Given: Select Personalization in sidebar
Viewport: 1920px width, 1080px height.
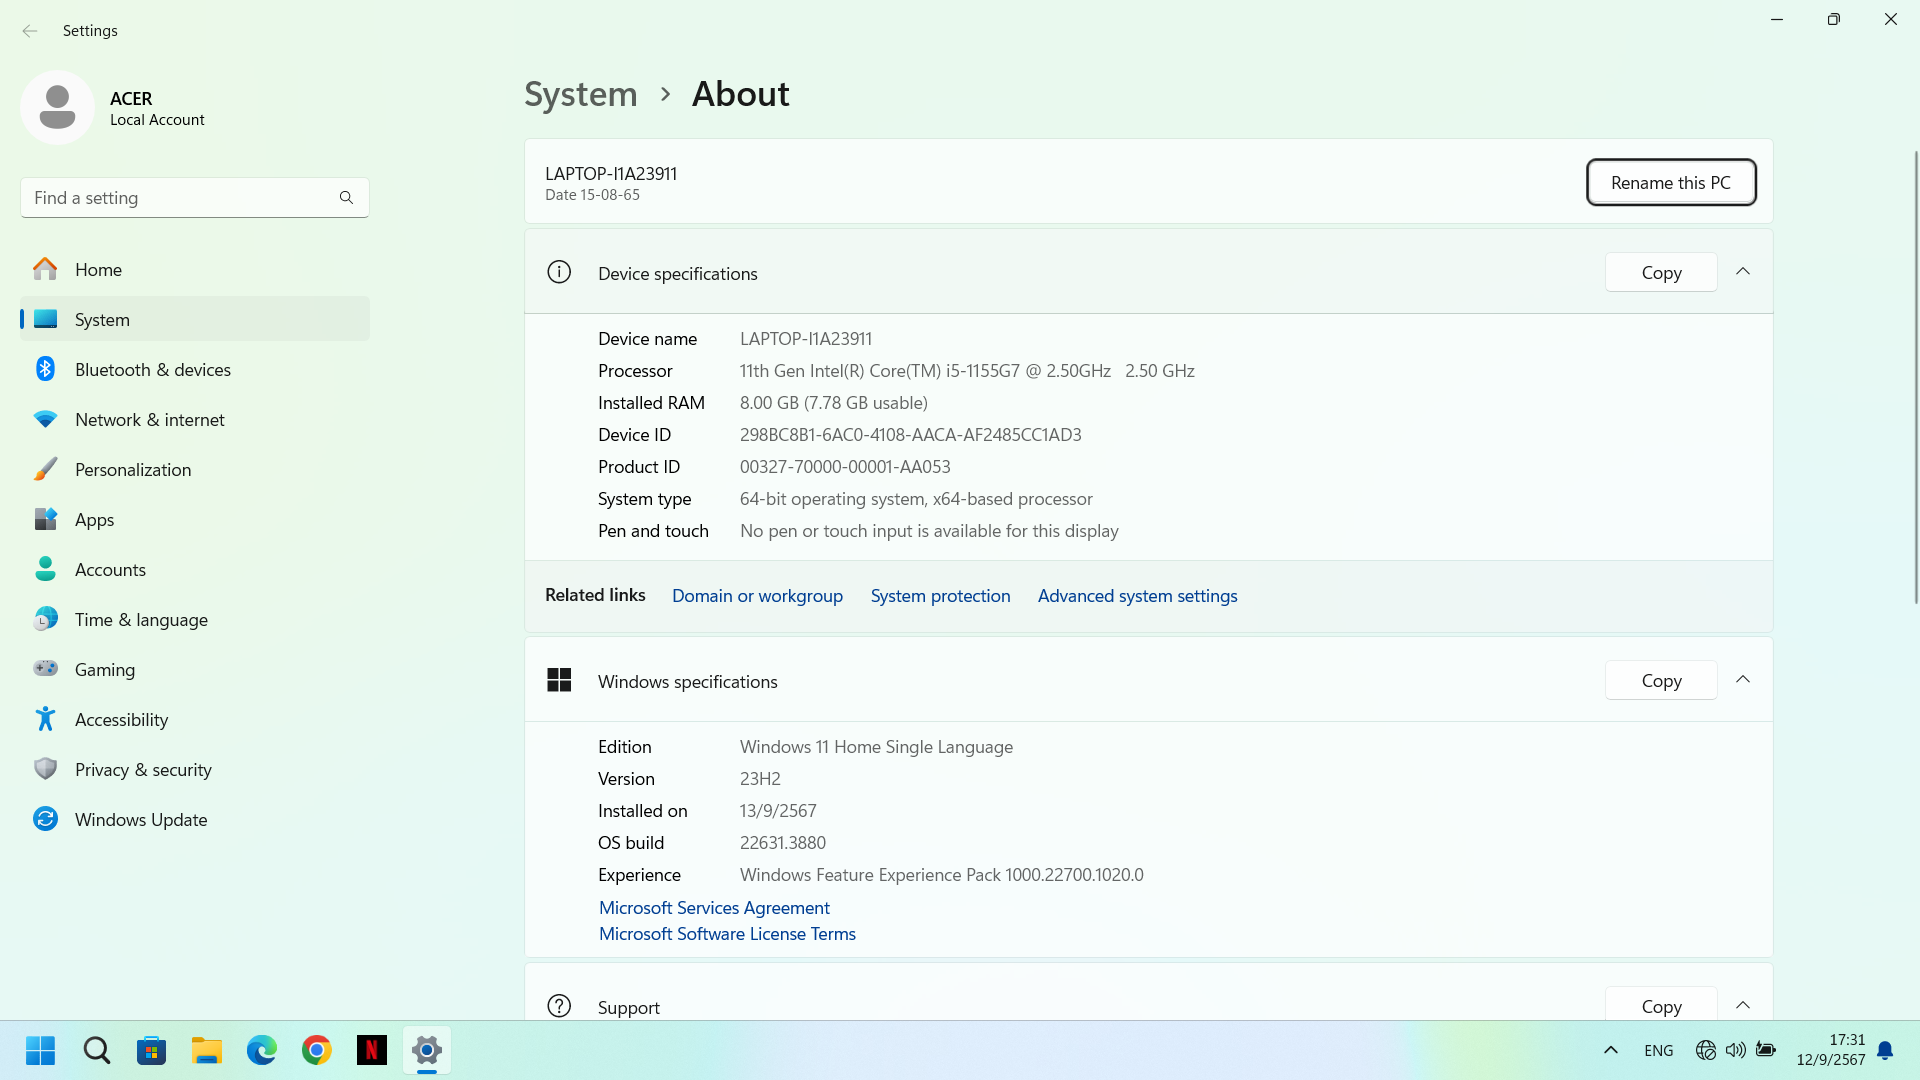Looking at the screenshot, I should [195, 469].
